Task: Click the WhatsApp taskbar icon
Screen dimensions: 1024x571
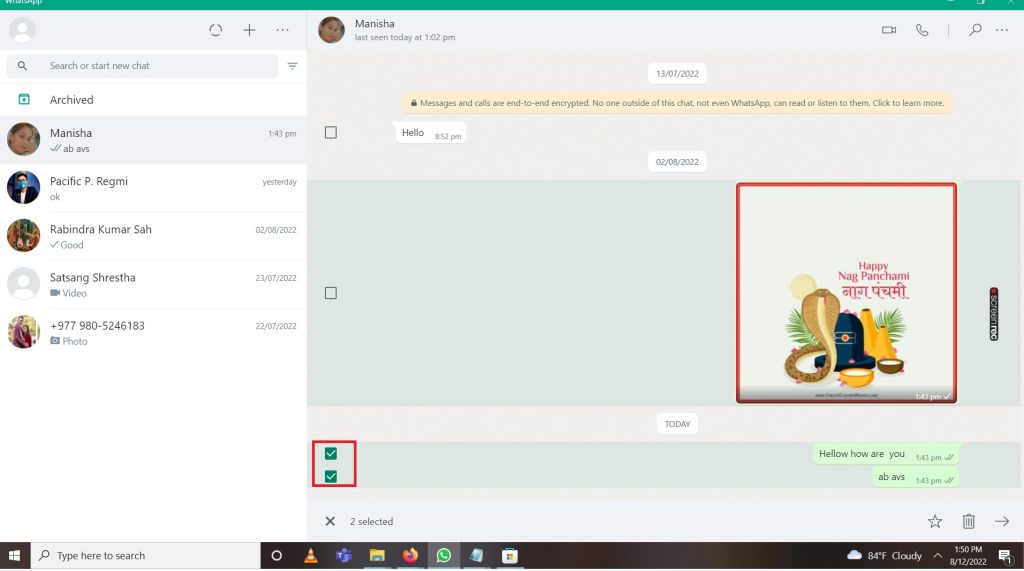Action: 443,555
